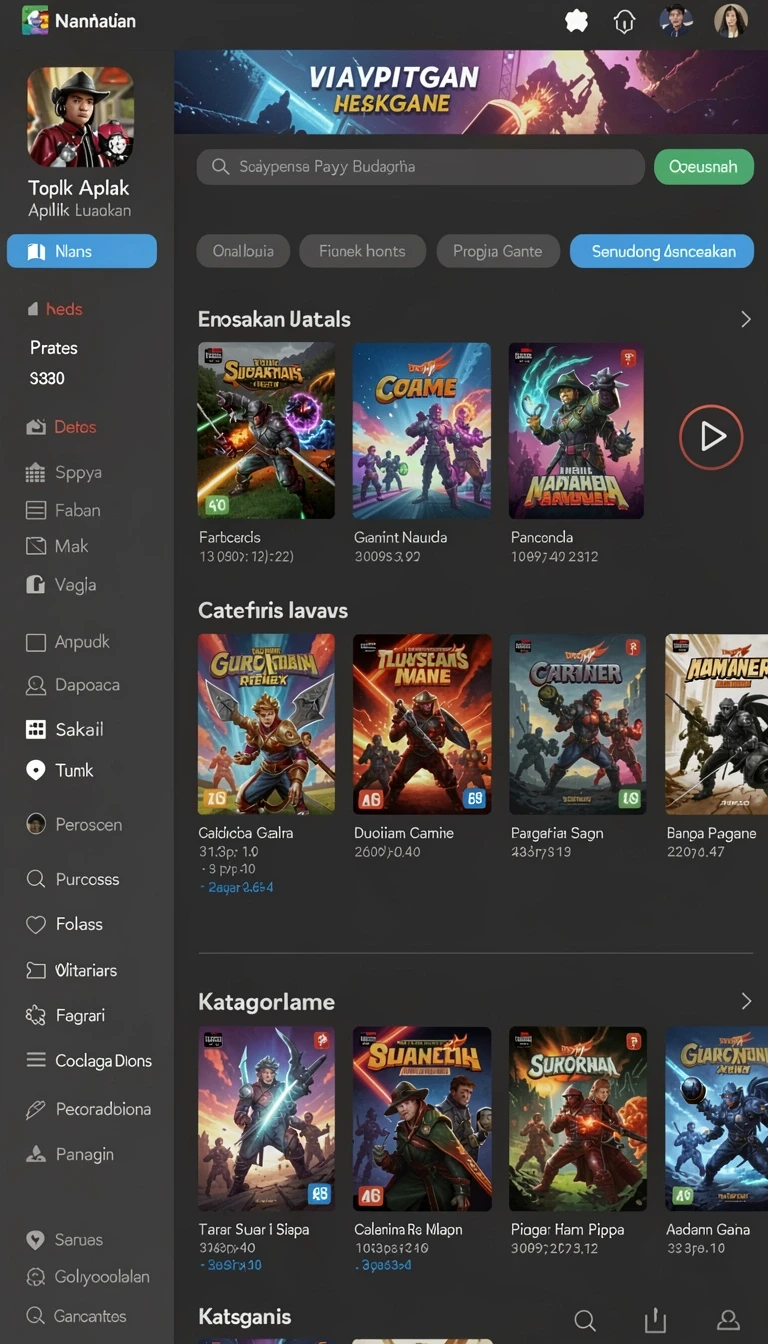Screen dimensions: 768x1344
Task: Click the Goliyooolalan settings icon in sidebar
Action: (36, 1277)
